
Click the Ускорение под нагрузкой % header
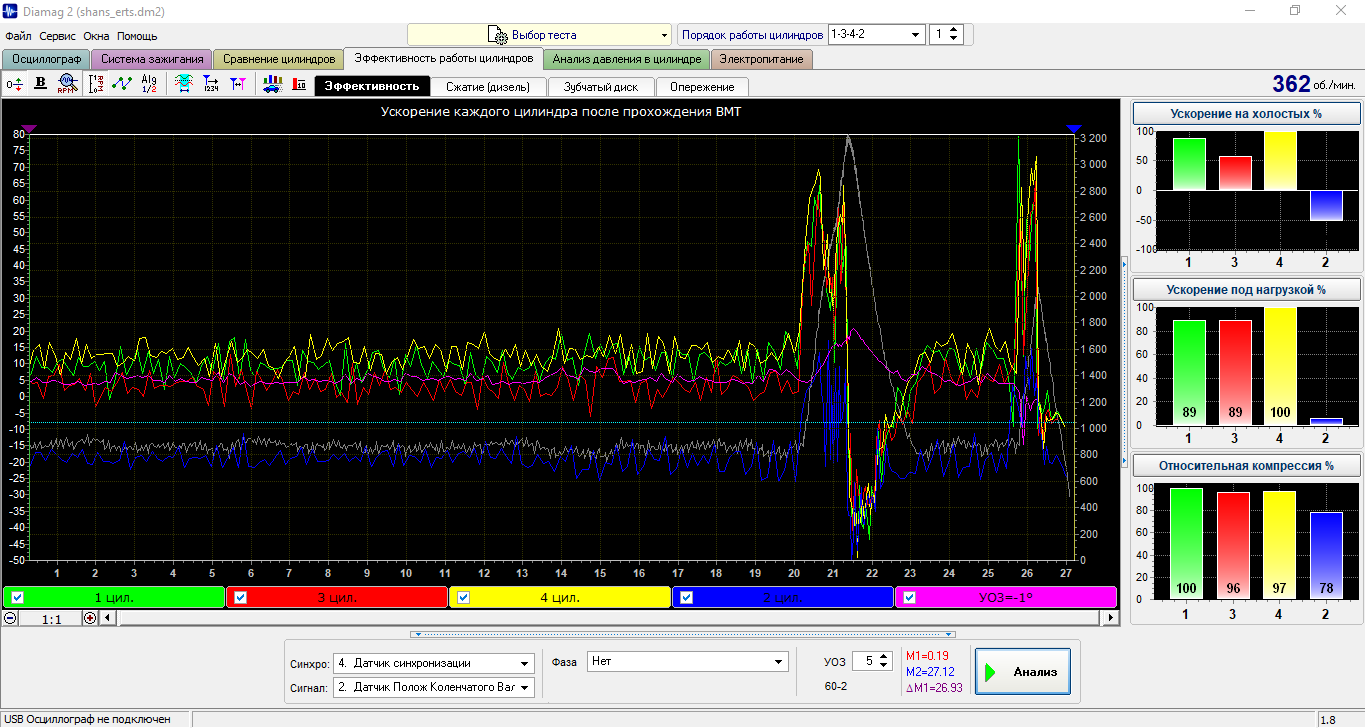click(x=1246, y=289)
